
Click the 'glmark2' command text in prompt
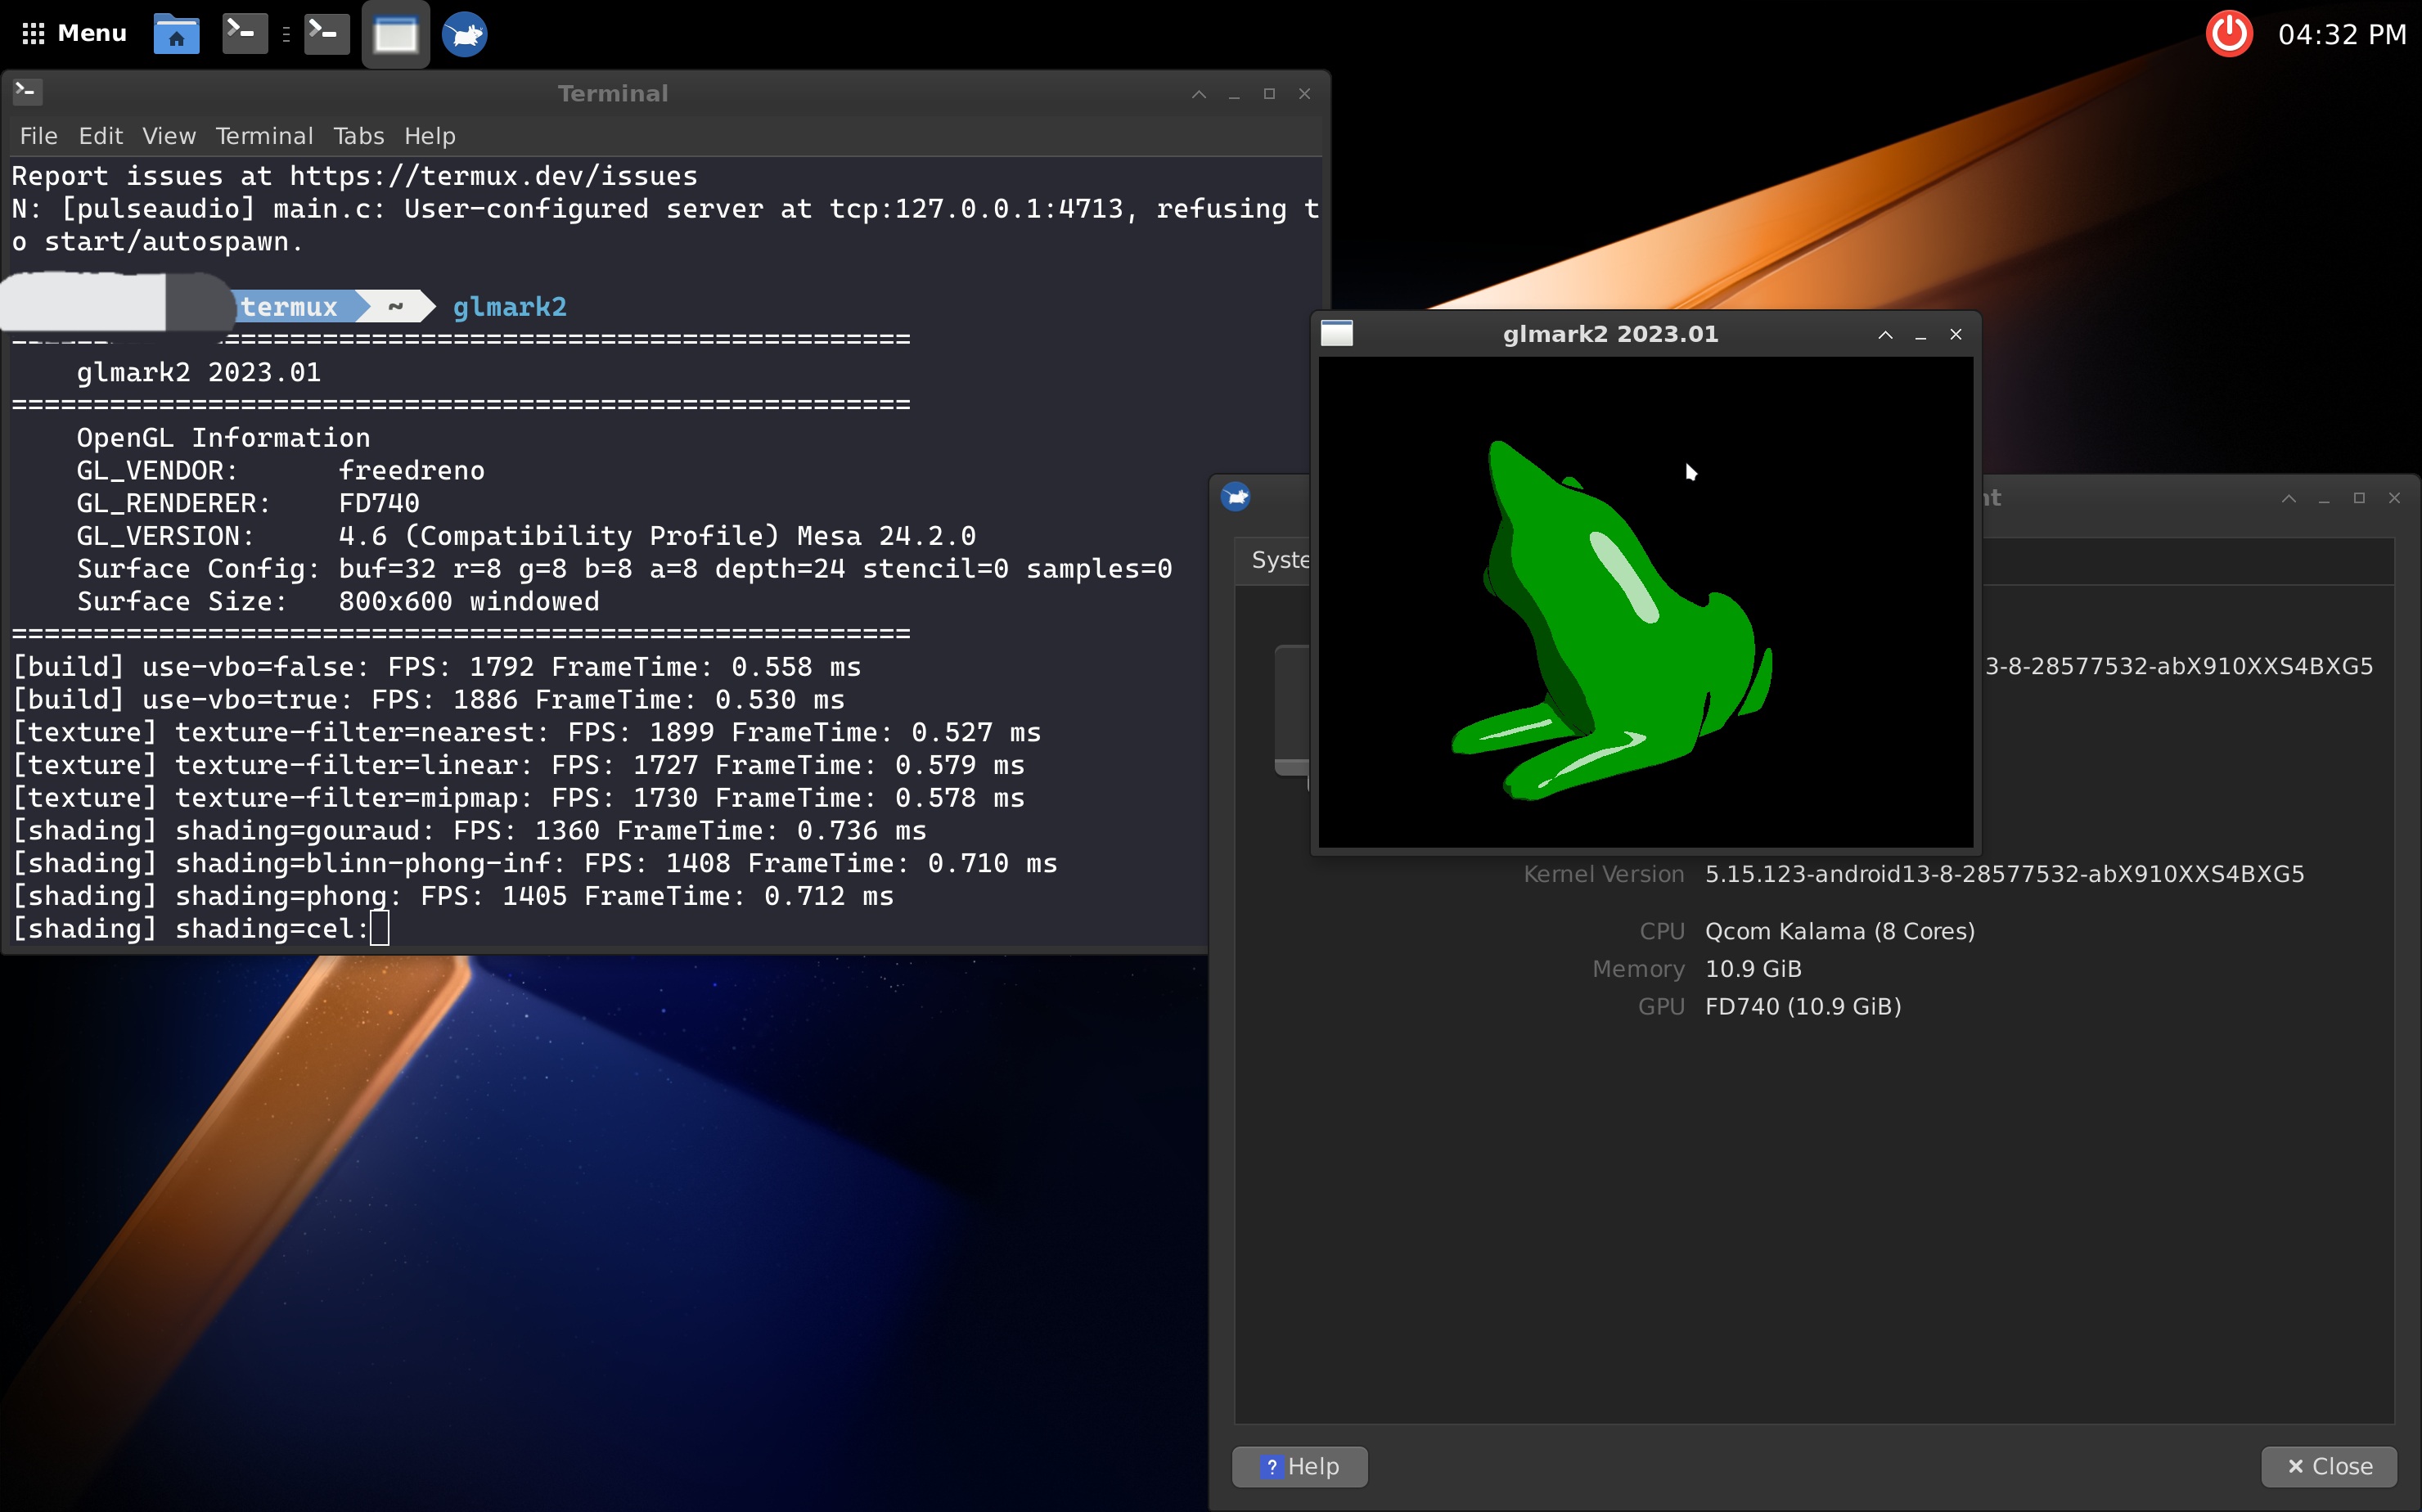[x=509, y=306]
